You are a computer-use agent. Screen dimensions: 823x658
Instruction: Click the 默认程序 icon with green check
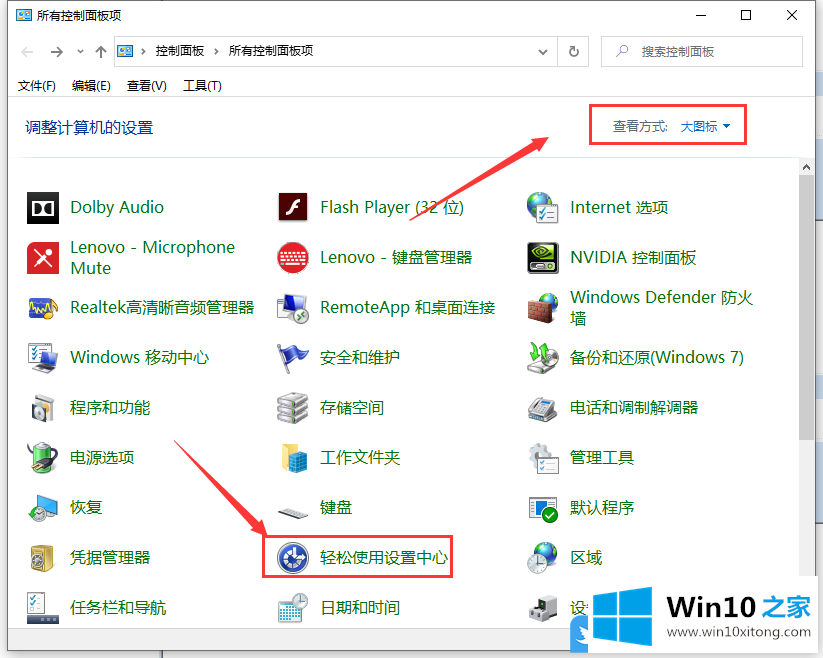tap(542, 508)
